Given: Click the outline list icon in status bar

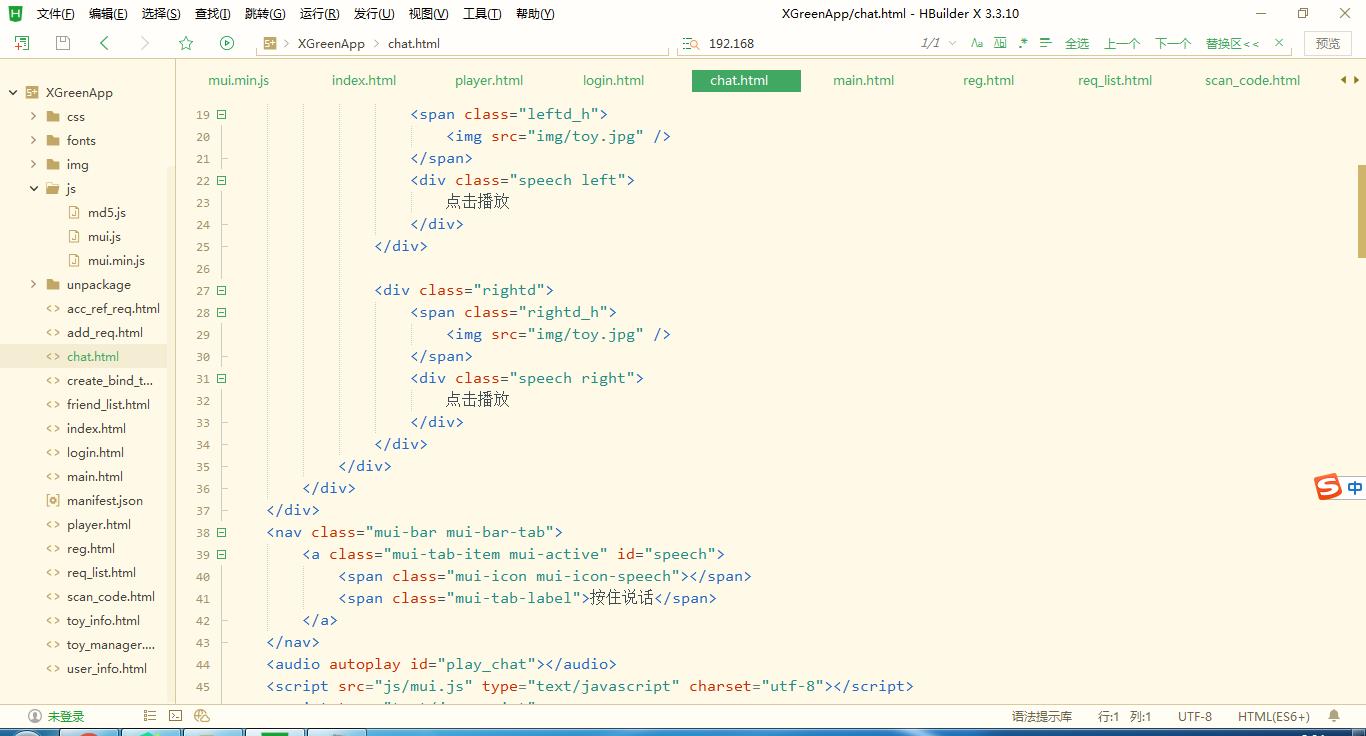Looking at the screenshot, I should [150, 716].
